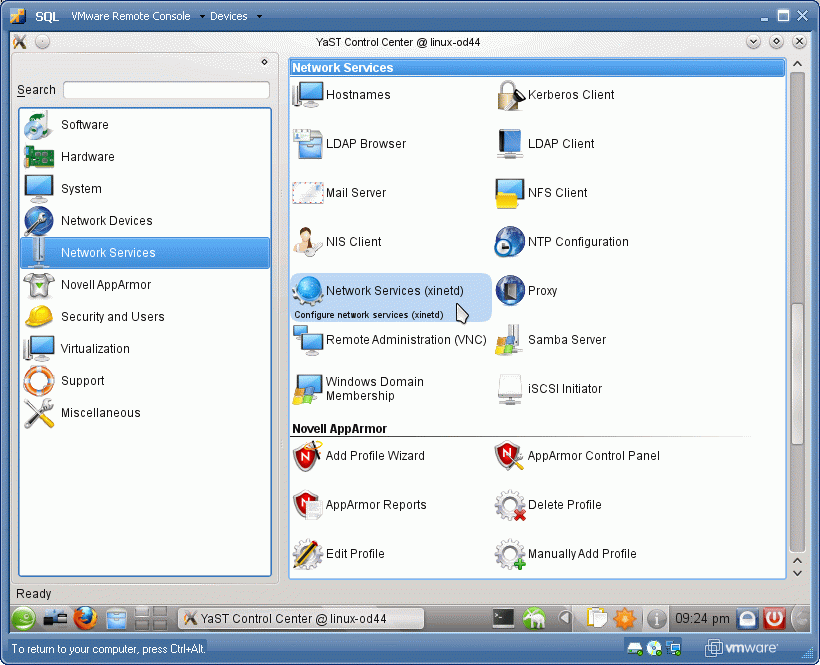Click the search panel float diamond button
Image resolution: width=820 pixels, height=665 pixels.
[x=265, y=62]
